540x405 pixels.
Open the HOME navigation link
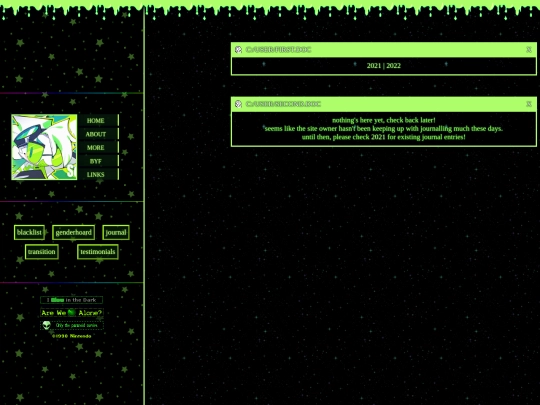tap(98, 121)
